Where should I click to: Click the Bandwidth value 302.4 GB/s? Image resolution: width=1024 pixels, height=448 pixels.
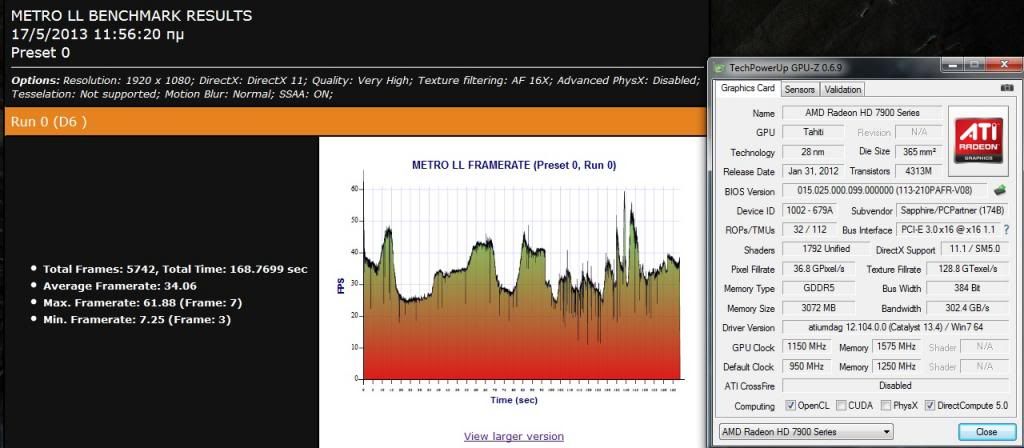[x=967, y=308]
